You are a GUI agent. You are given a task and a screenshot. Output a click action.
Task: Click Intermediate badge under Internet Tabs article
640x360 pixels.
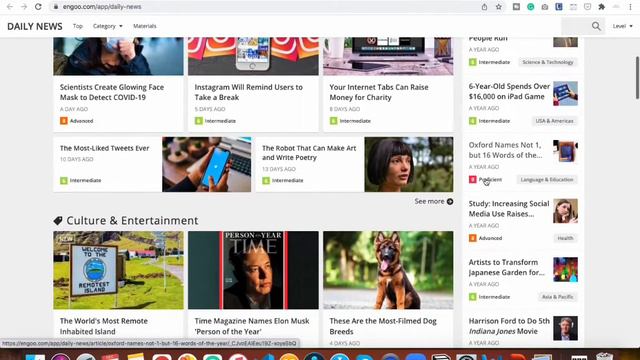coord(350,121)
